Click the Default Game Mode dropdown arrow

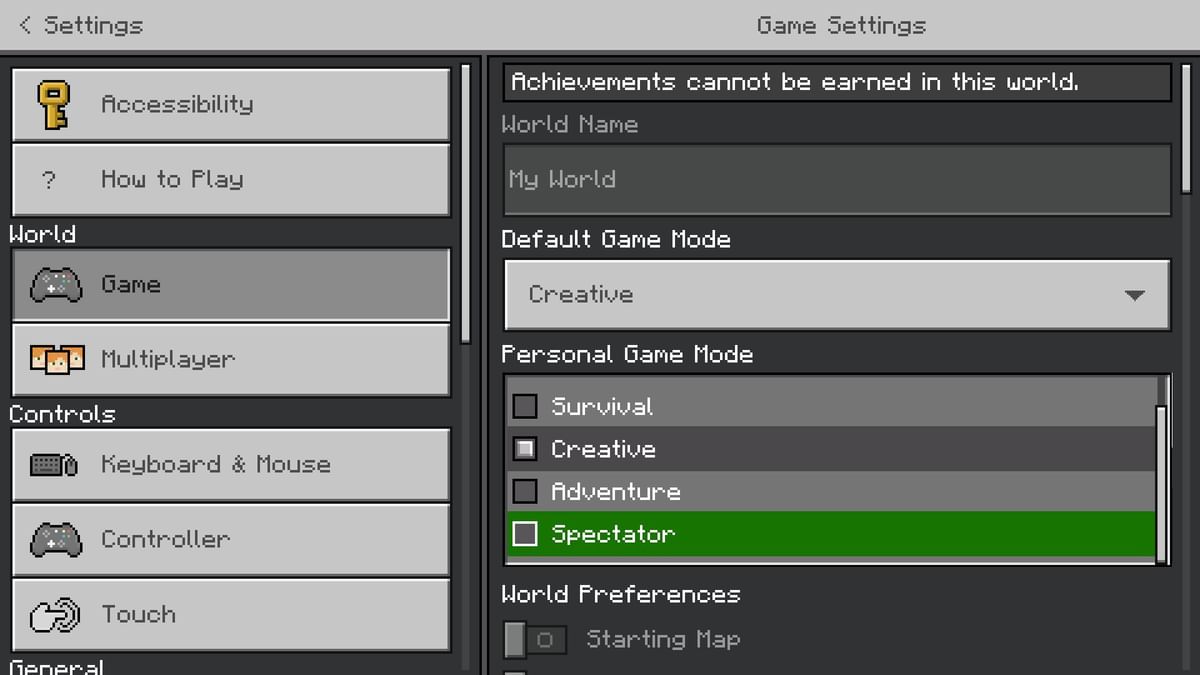1135,294
